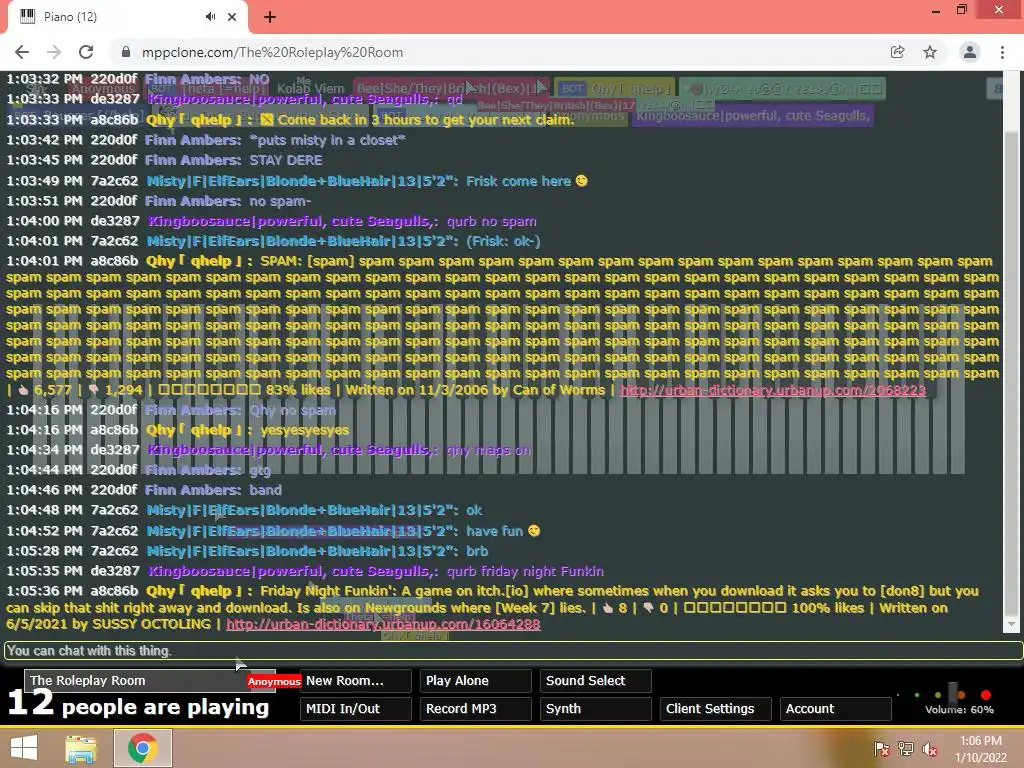View site security lock info
The width and height of the screenshot is (1024, 768).
[x=126, y=52]
